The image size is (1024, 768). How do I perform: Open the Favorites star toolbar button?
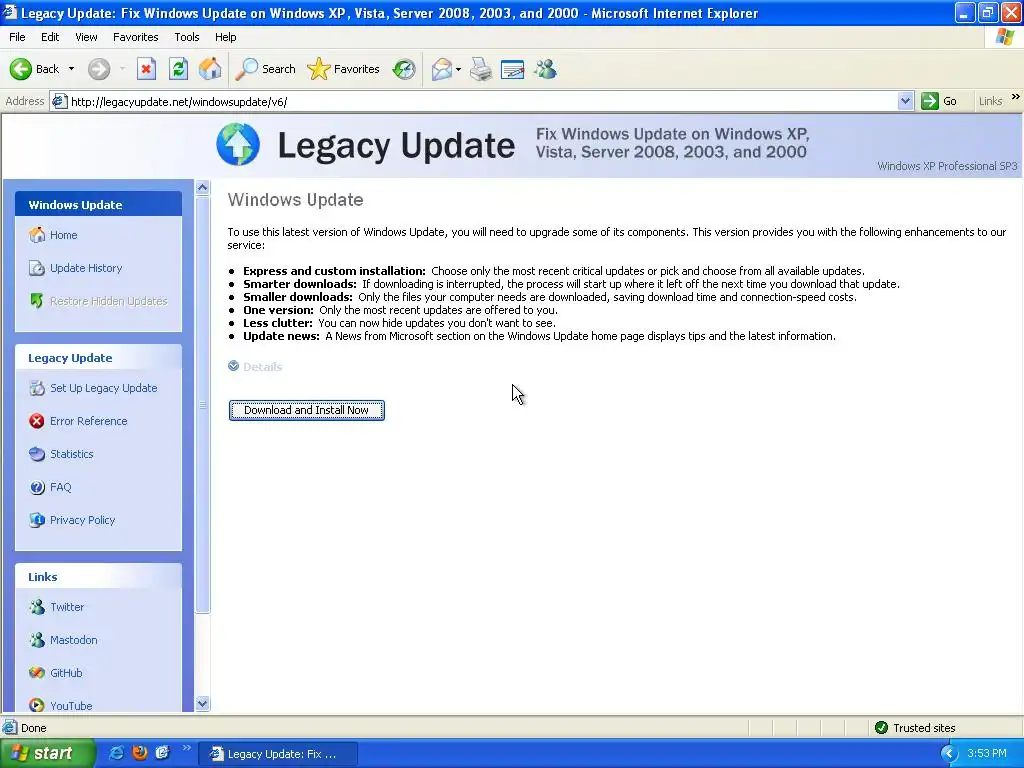point(344,69)
